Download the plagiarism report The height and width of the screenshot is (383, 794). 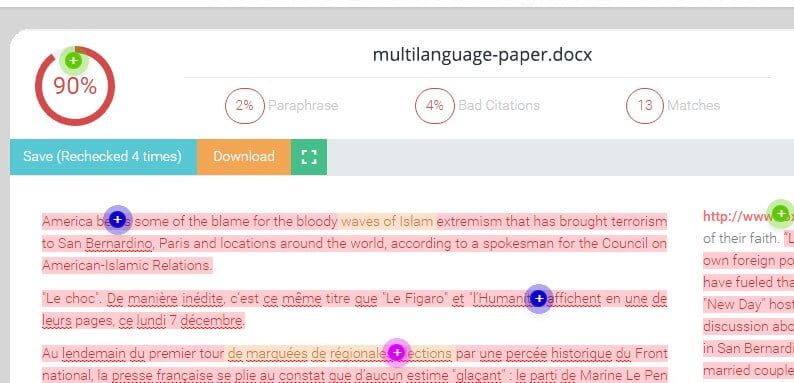pyautogui.click(x=244, y=157)
